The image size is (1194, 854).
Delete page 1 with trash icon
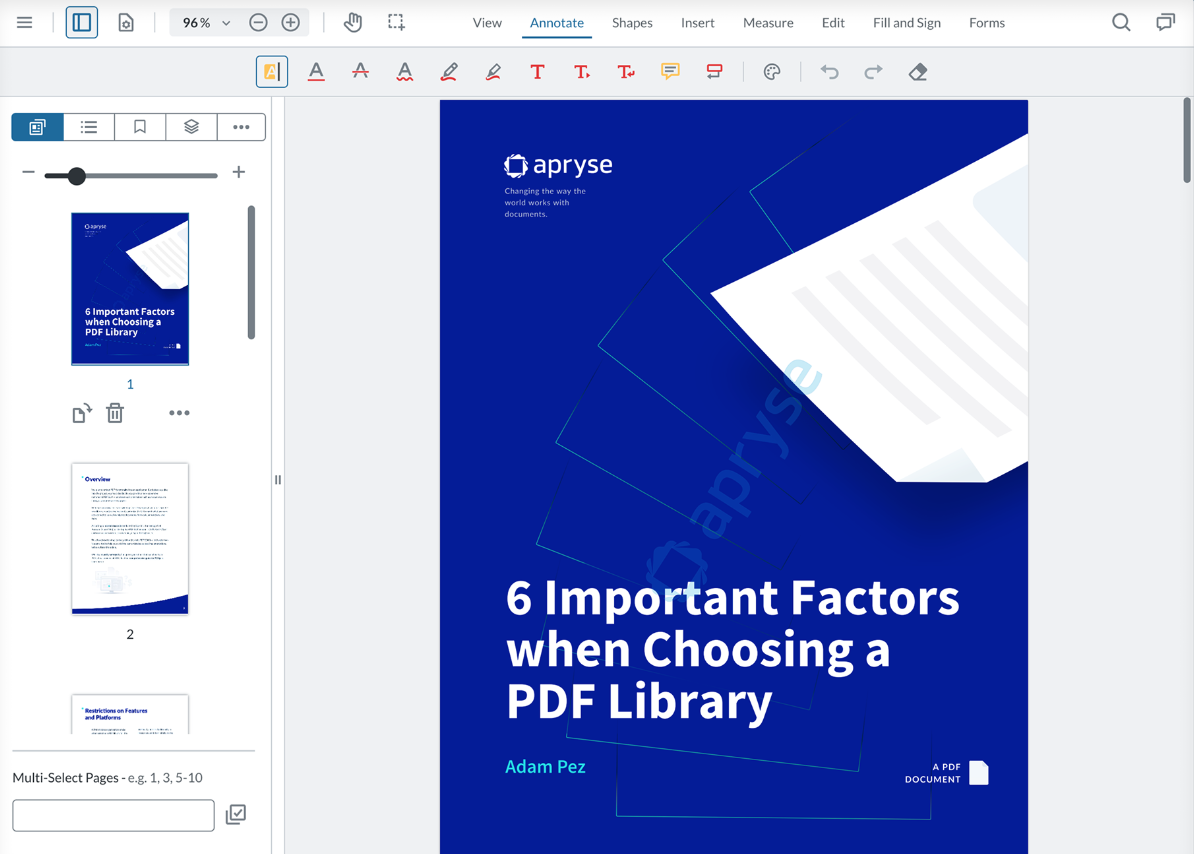pyautogui.click(x=115, y=413)
